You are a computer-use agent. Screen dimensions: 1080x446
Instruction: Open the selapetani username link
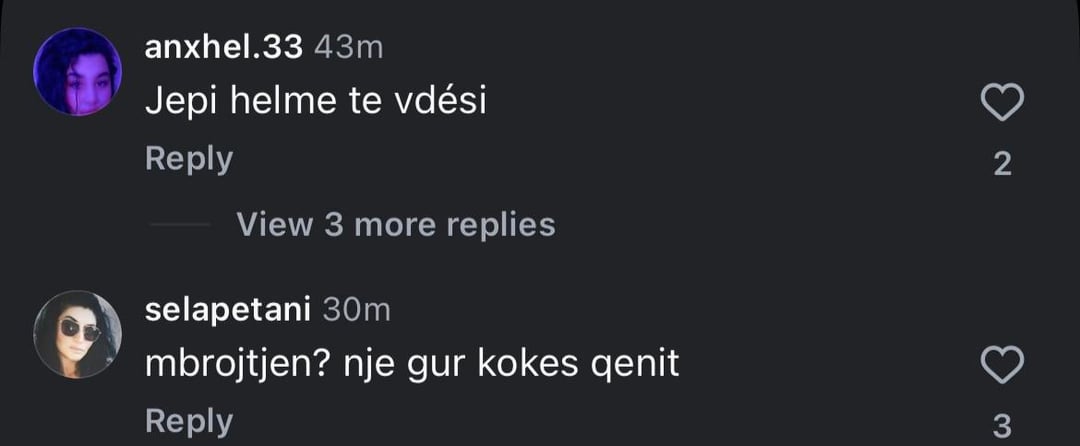click(229, 310)
